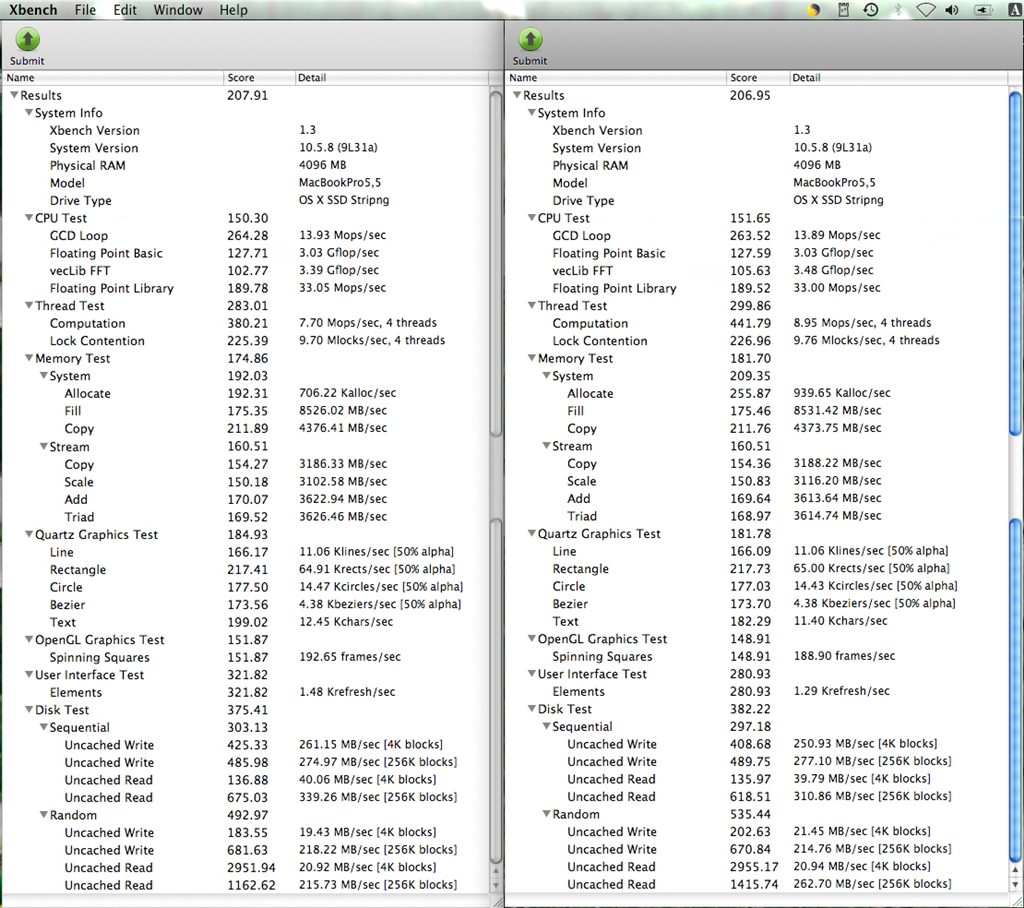Select Drive Type row in left window
The image size is (1024, 908).
(246, 201)
